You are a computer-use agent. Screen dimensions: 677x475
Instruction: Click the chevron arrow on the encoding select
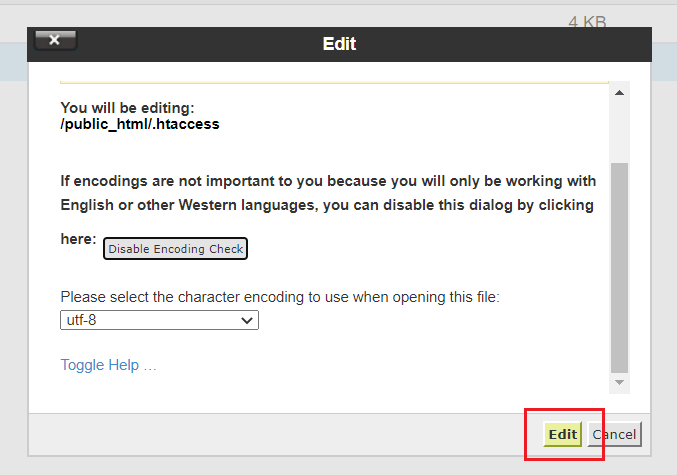(247, 320)
